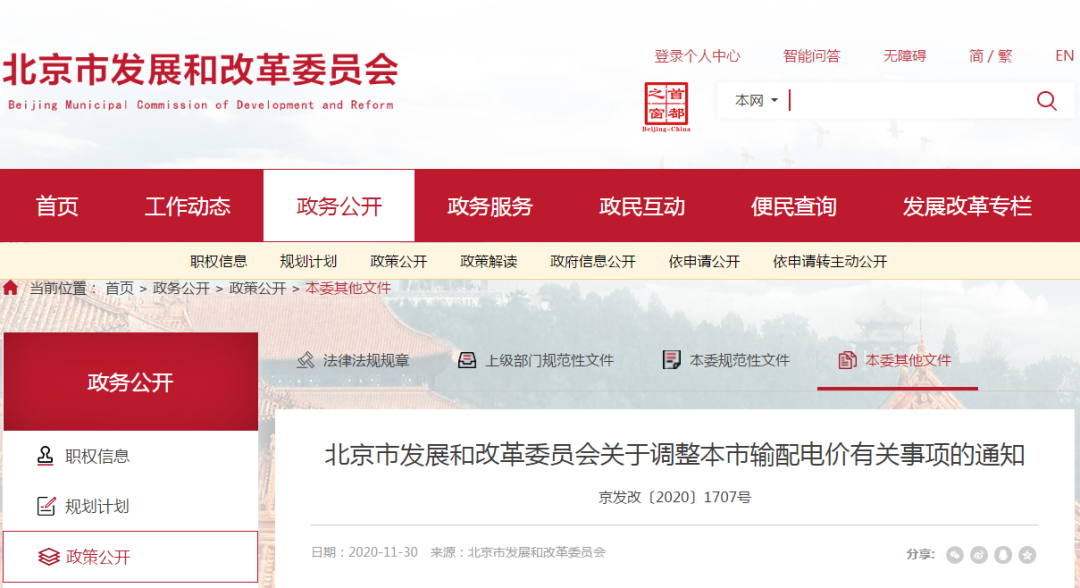Click the 智能问答 link
Screen dimensions: 1080x588
pyautogui.click(x=812, y=56)
